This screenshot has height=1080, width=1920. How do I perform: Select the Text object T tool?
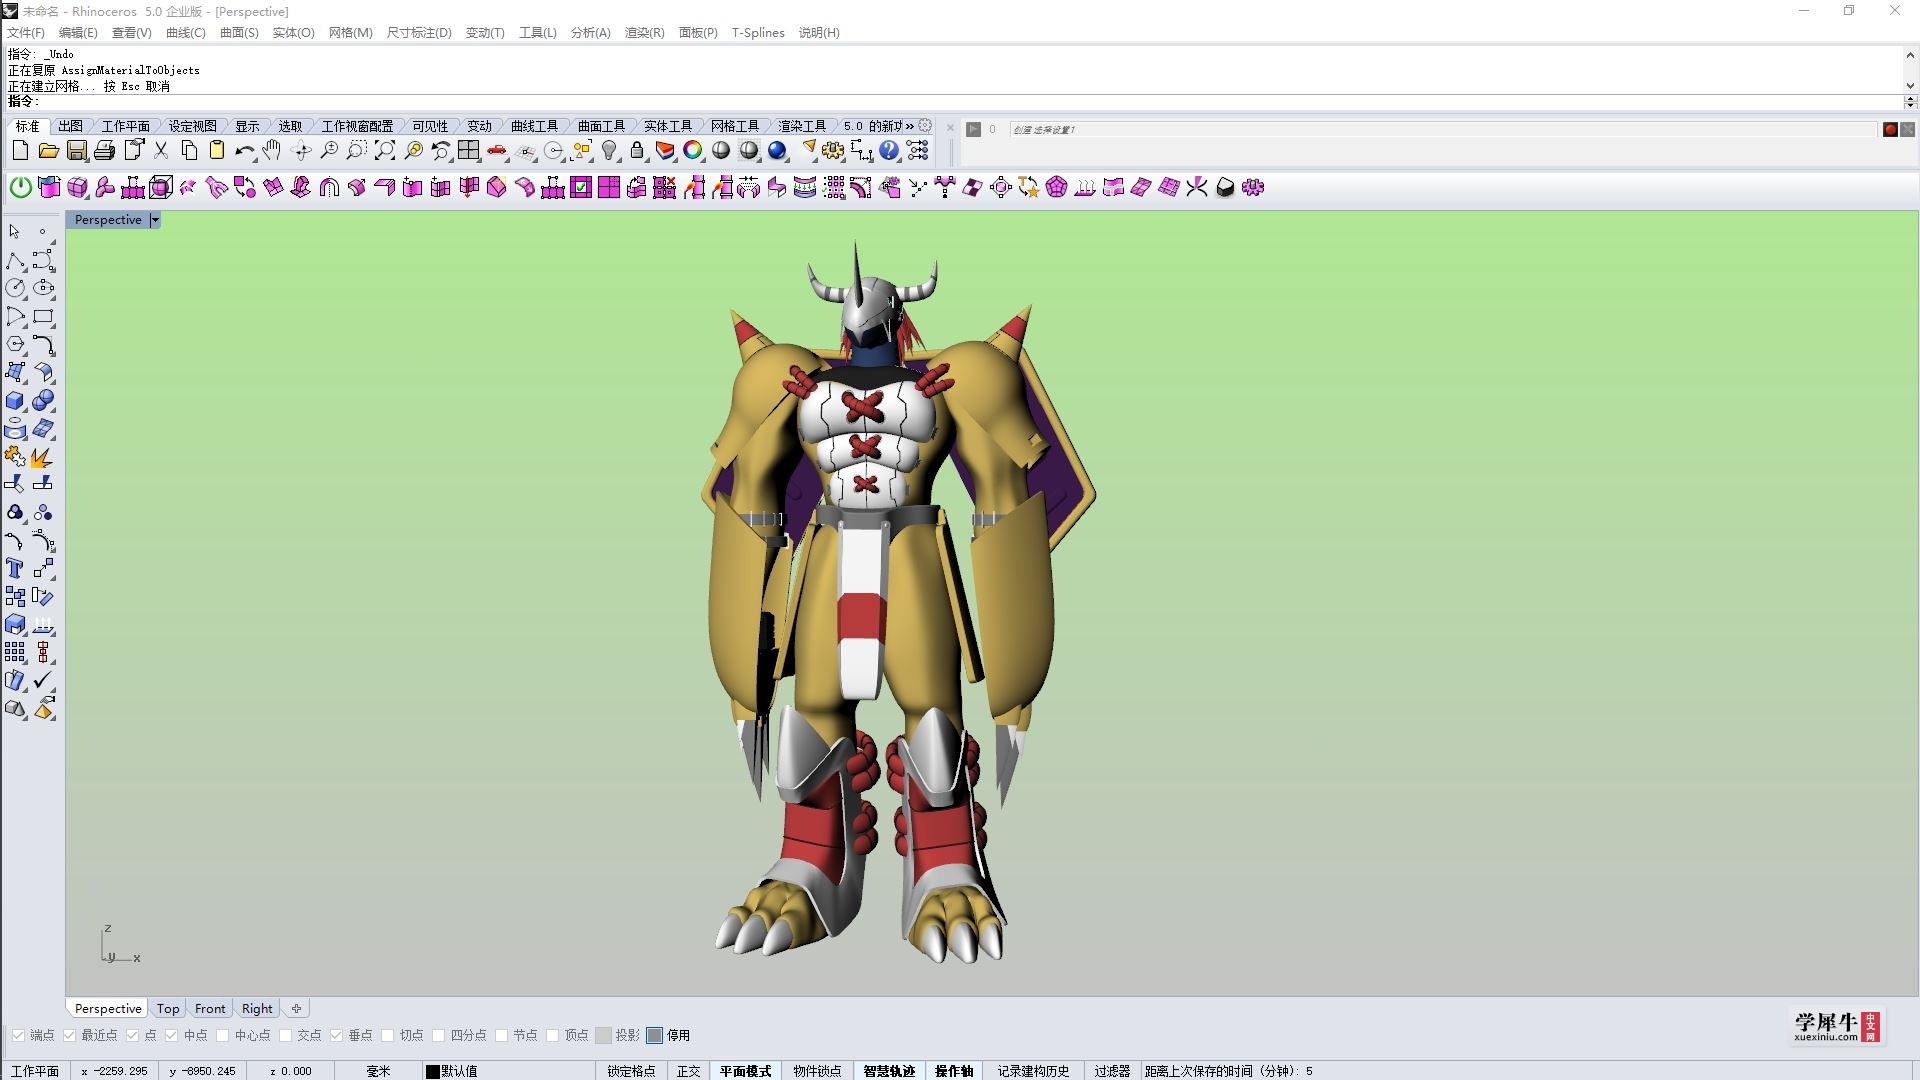point(15,569)
